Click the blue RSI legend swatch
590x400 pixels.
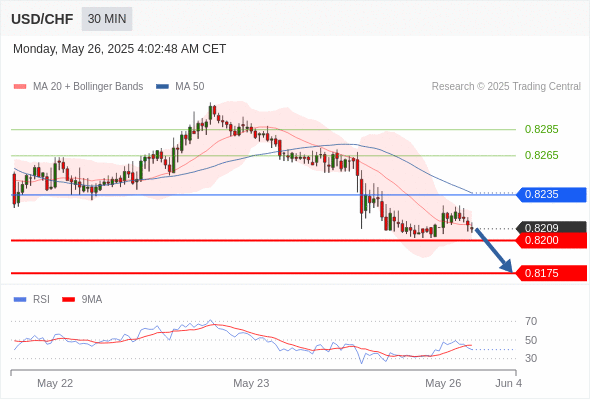[x=20, y=300]
